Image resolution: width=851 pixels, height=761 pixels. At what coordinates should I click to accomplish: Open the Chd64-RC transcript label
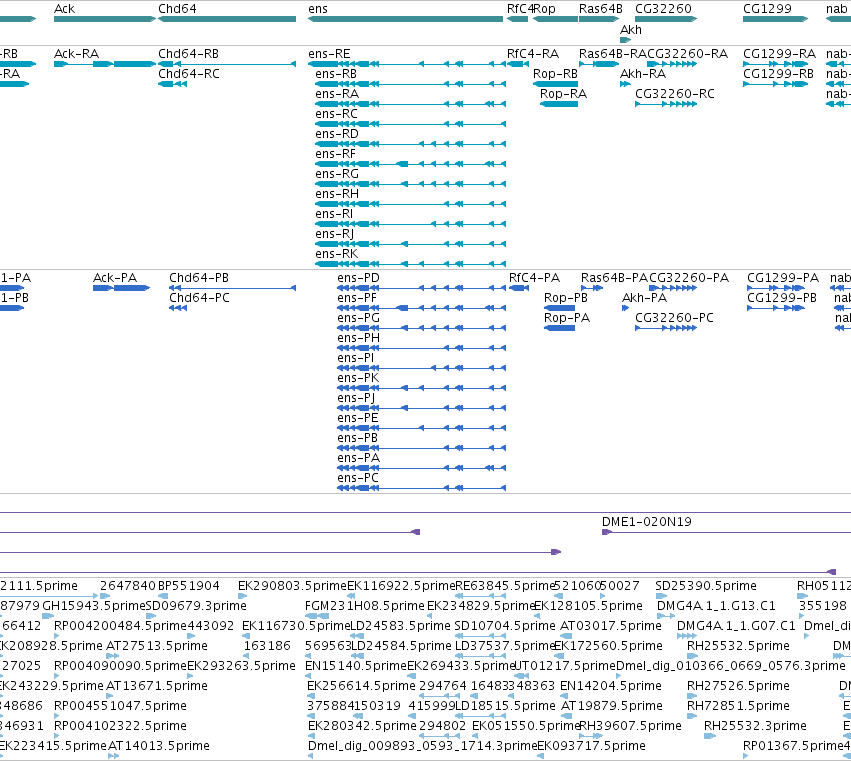189,74
